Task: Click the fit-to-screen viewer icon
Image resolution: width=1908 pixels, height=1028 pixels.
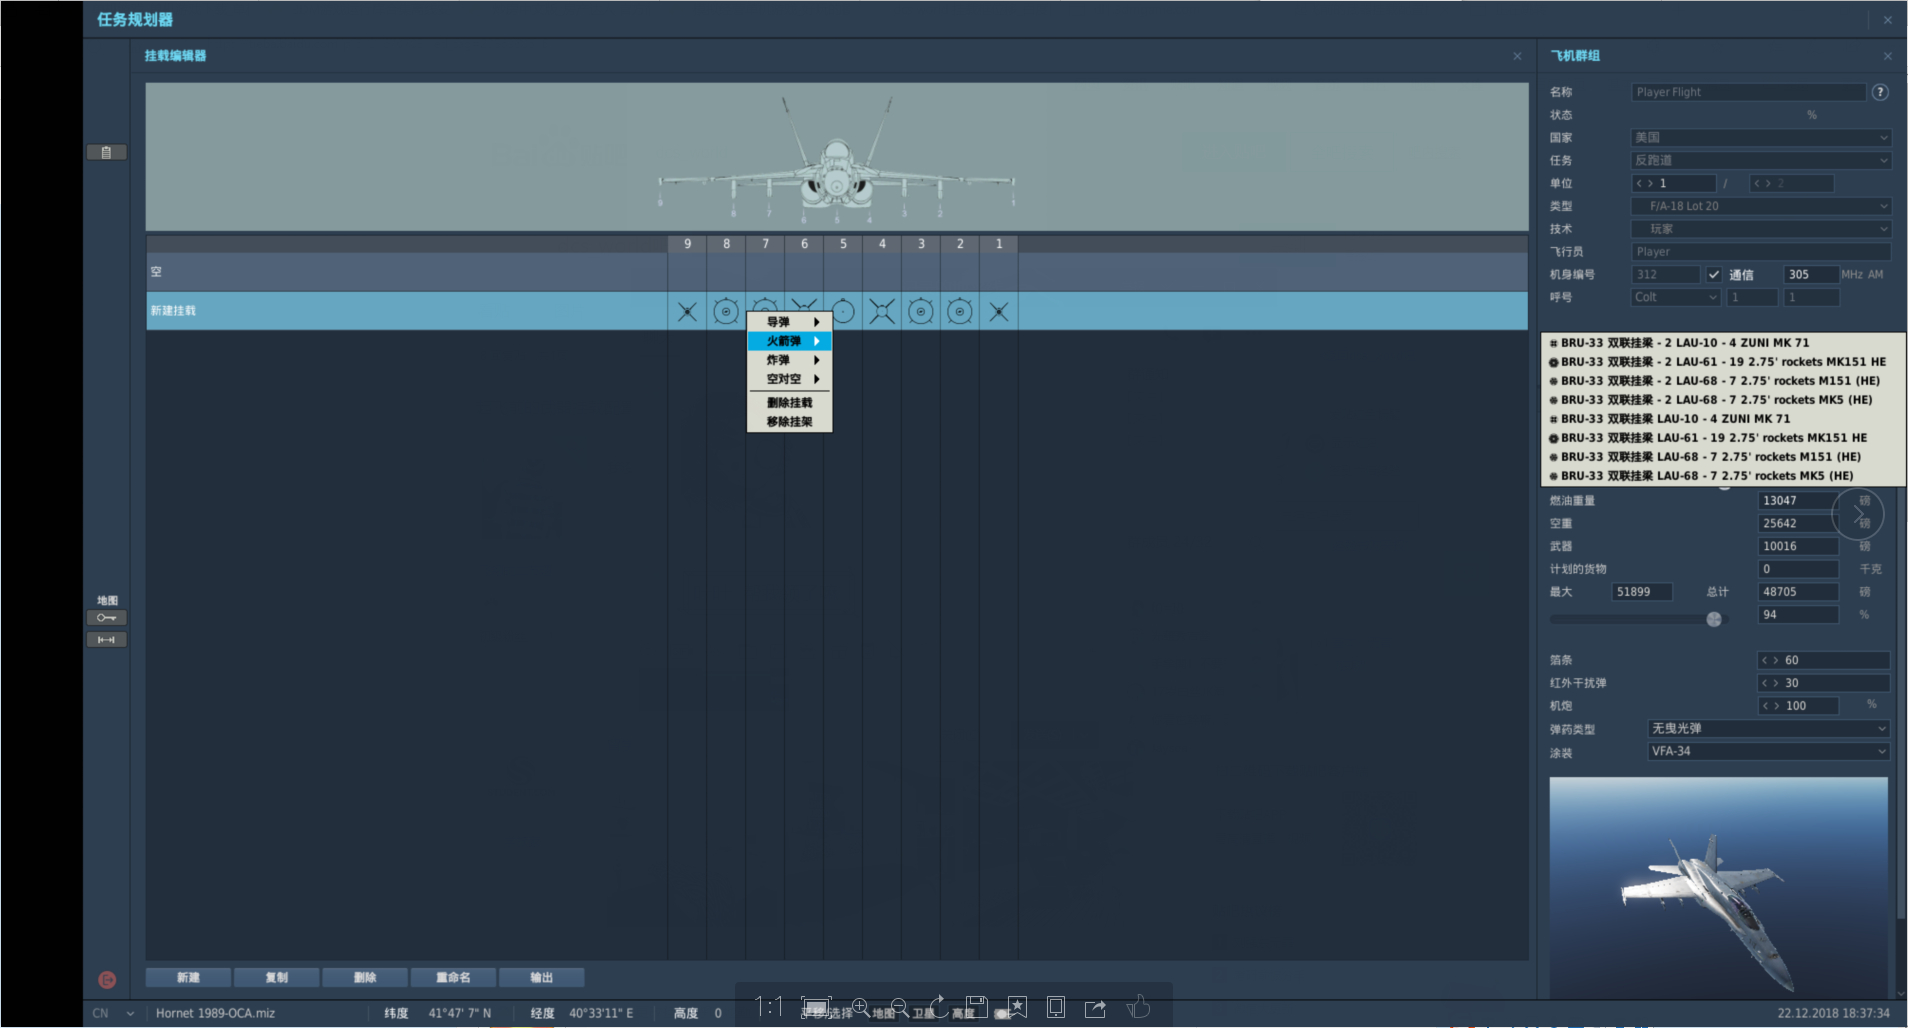Action: click(x=816, y=1007)
